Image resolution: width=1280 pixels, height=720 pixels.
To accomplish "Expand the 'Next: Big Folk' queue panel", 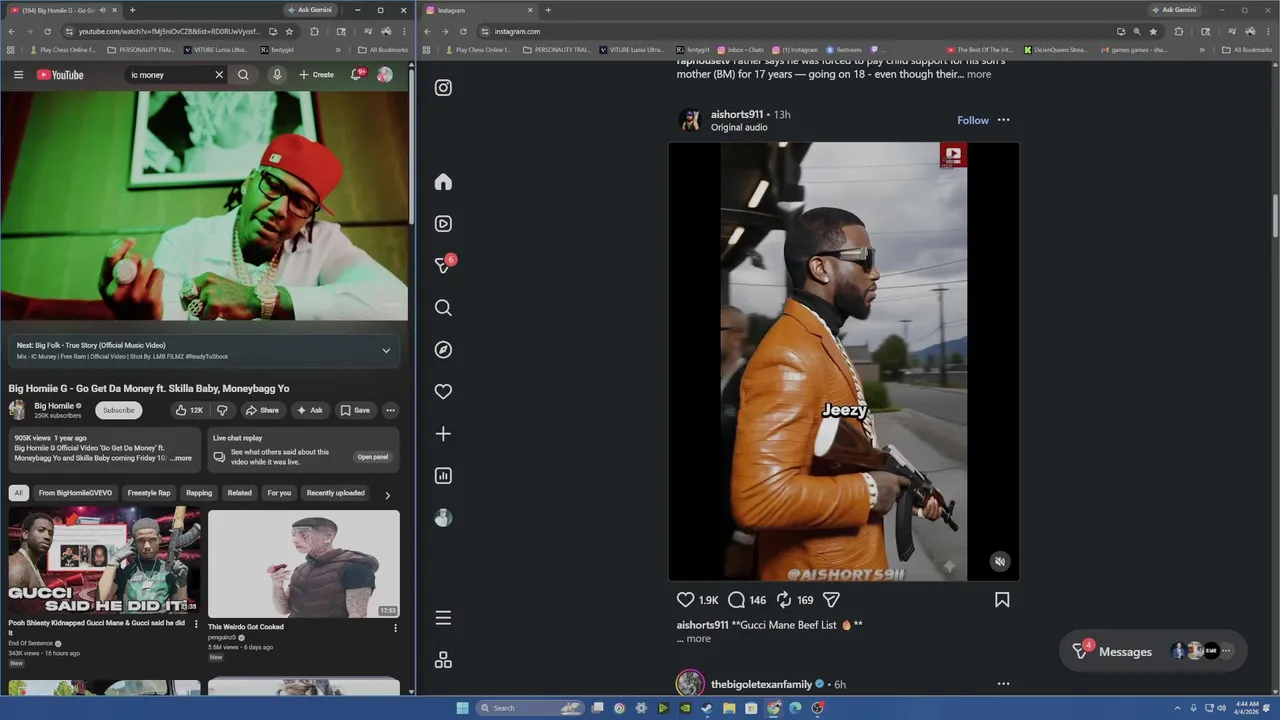I will [386, 351].
